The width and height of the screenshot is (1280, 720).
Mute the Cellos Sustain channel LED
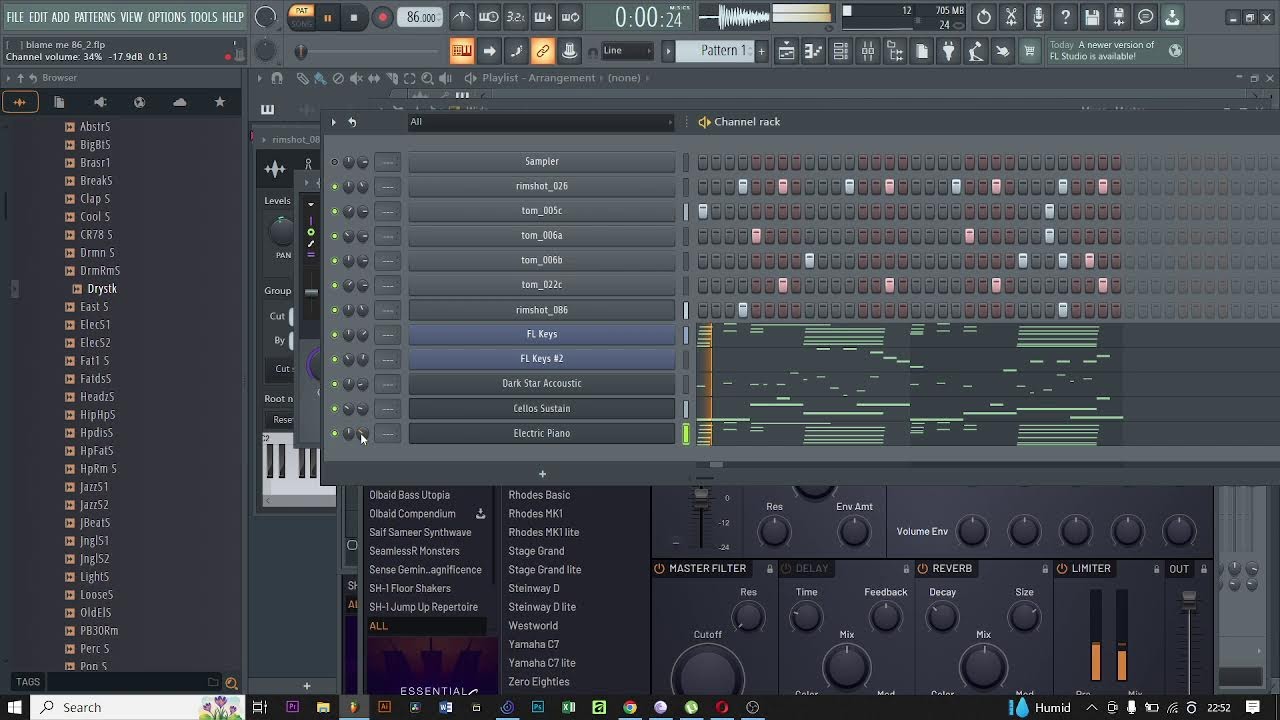335,408
